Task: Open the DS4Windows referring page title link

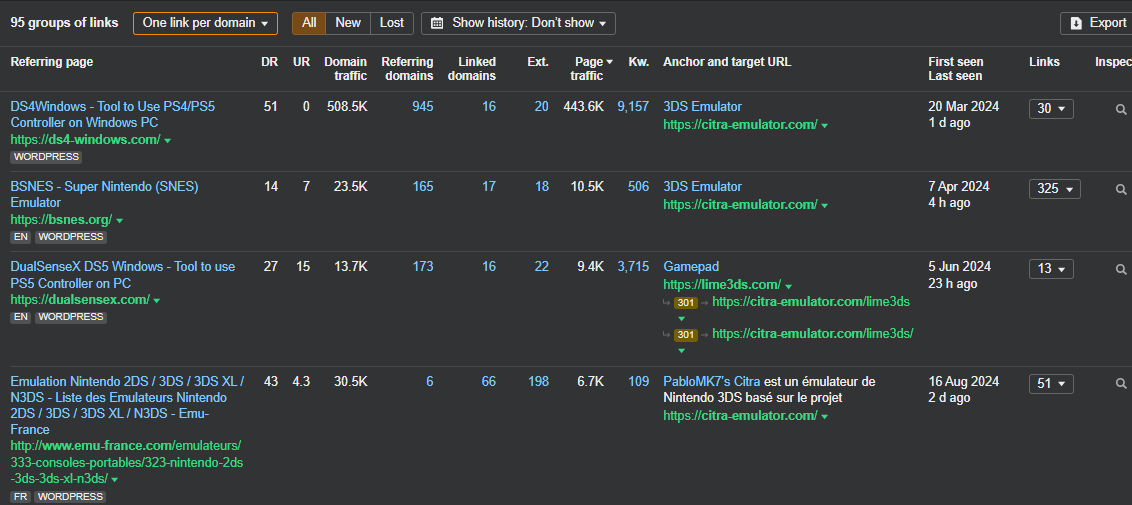Action: point(113,115)
